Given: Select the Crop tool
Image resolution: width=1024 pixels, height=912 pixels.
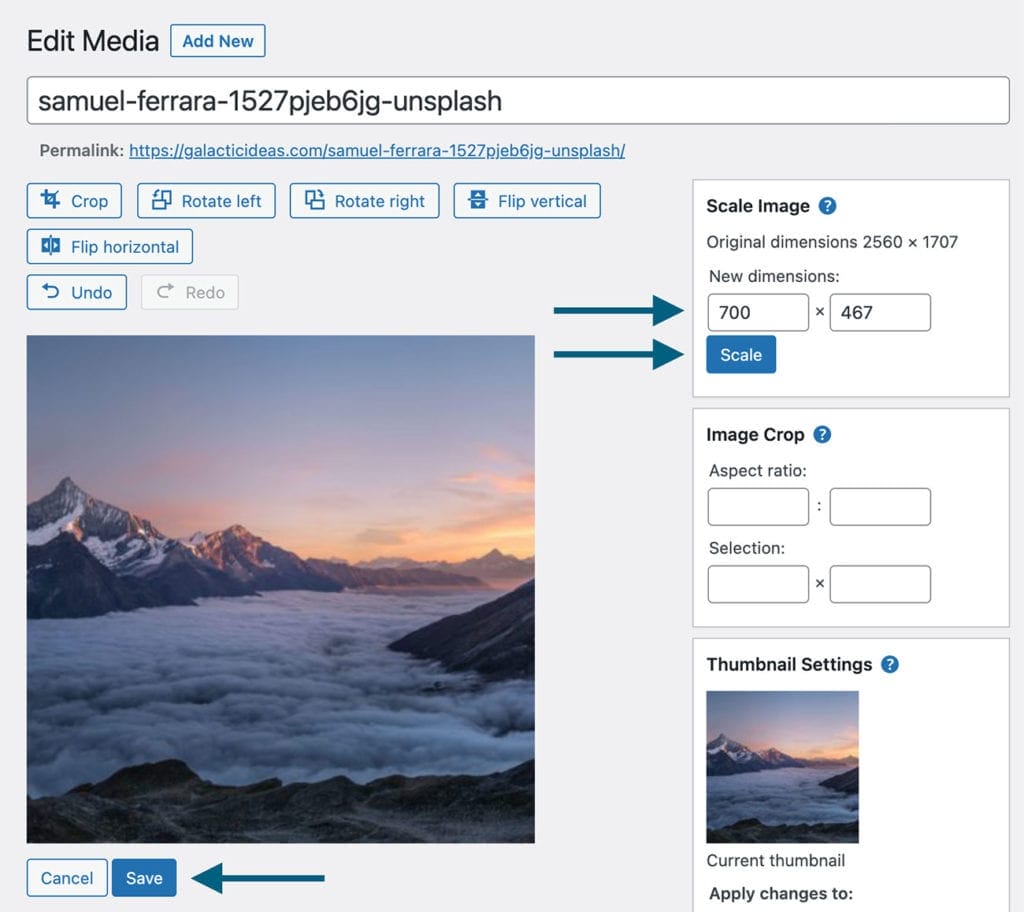Looking at the screenshot, I should pyautogui.click(x=73, y=200).
